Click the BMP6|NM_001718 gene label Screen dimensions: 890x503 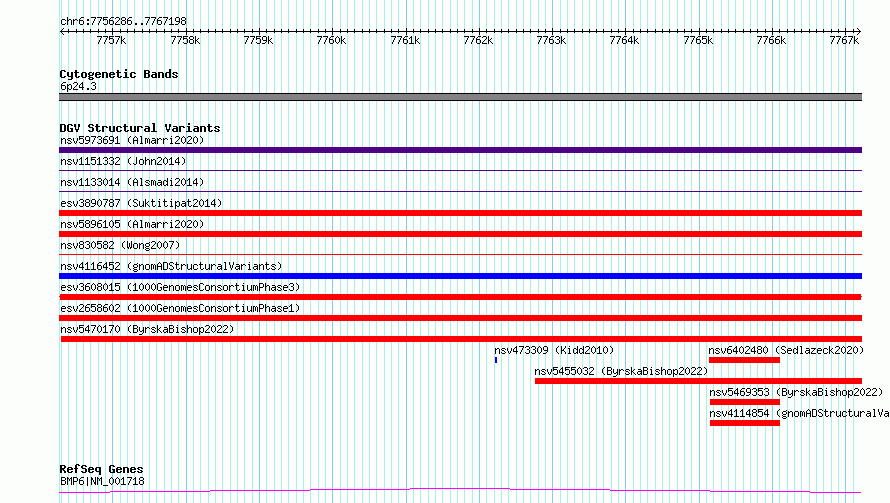click(102, 481)
